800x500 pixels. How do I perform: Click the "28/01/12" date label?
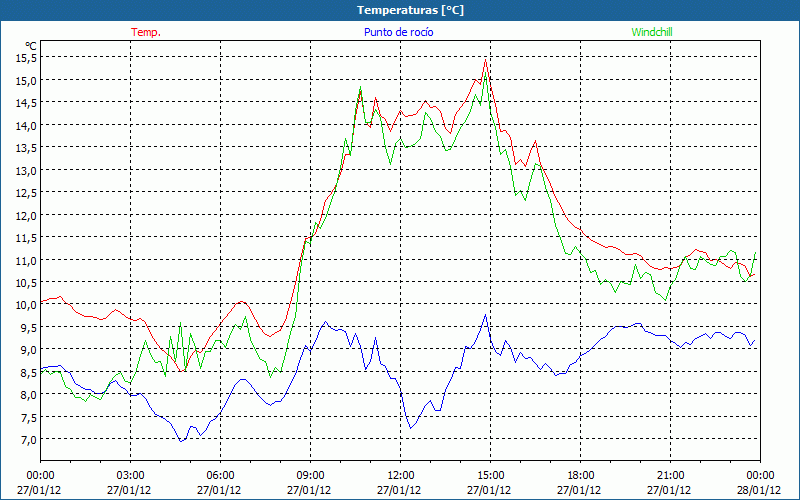click(x=759, y=490)
